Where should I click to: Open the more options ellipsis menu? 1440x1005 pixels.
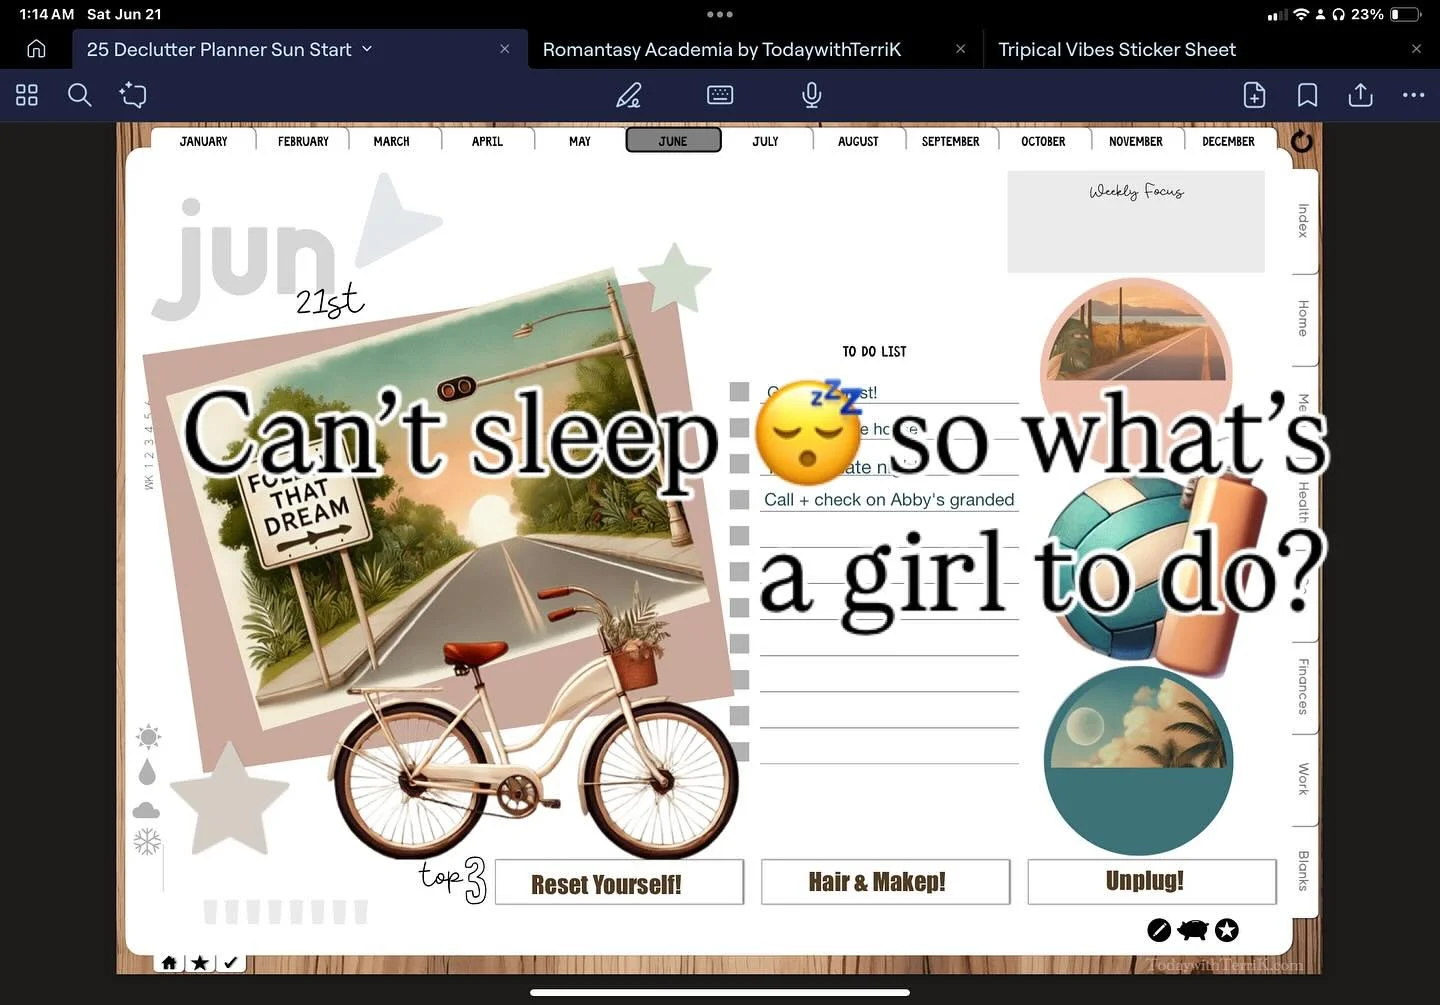point(1413,95)
